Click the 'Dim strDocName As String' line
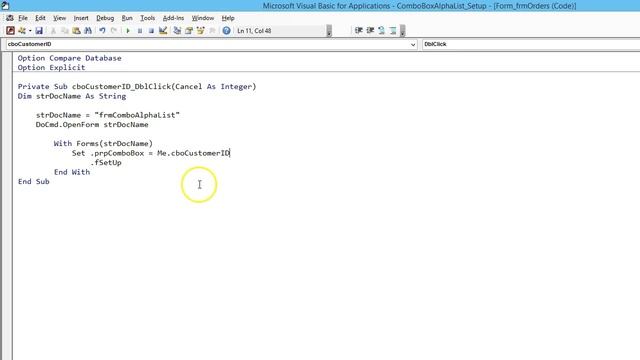The width and height of the screenshot is (640, 360). (72, 96)
